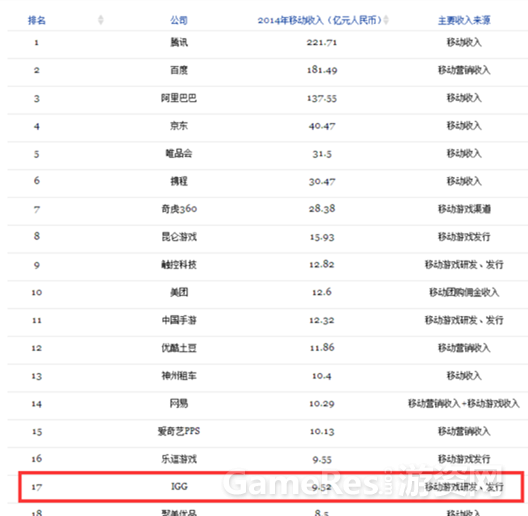Select 移动团购佣金收入 in 美团 row
Image resolution: width=528 pixels, height=516 pixels.
point(464,292)
